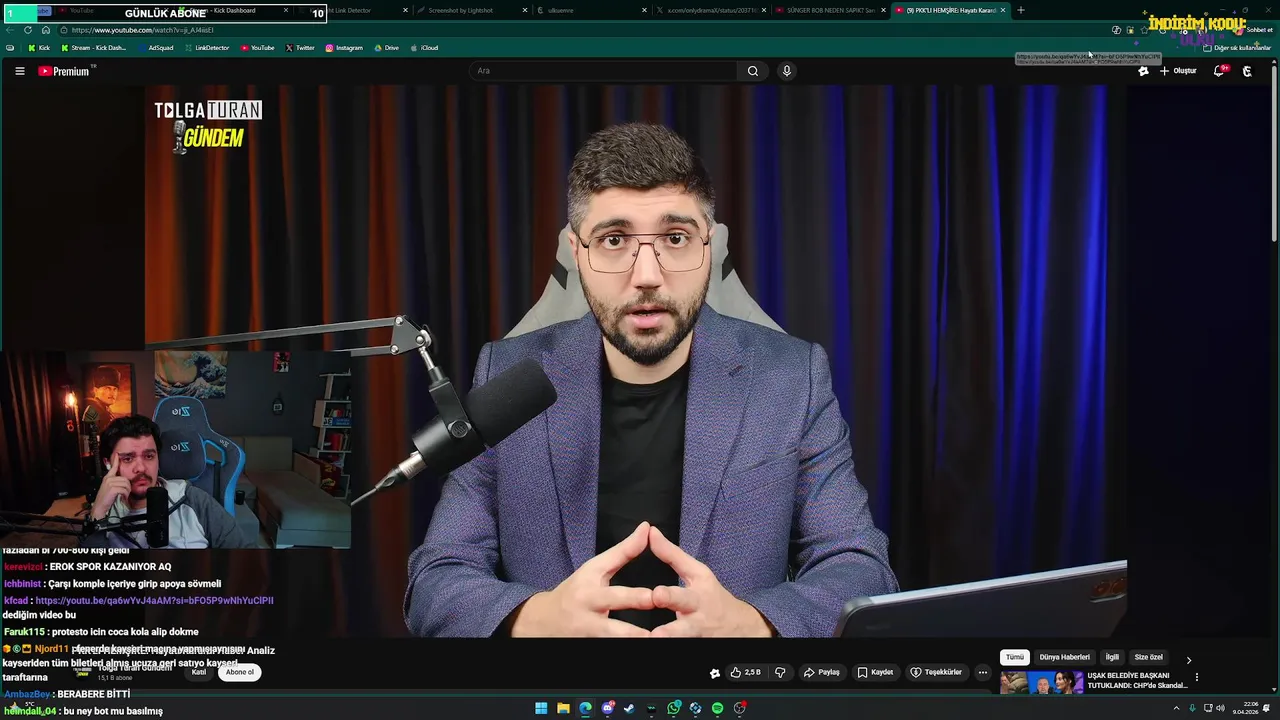Open volume control in system tray
1280x720 pixels.
(x=1221, y=708)
